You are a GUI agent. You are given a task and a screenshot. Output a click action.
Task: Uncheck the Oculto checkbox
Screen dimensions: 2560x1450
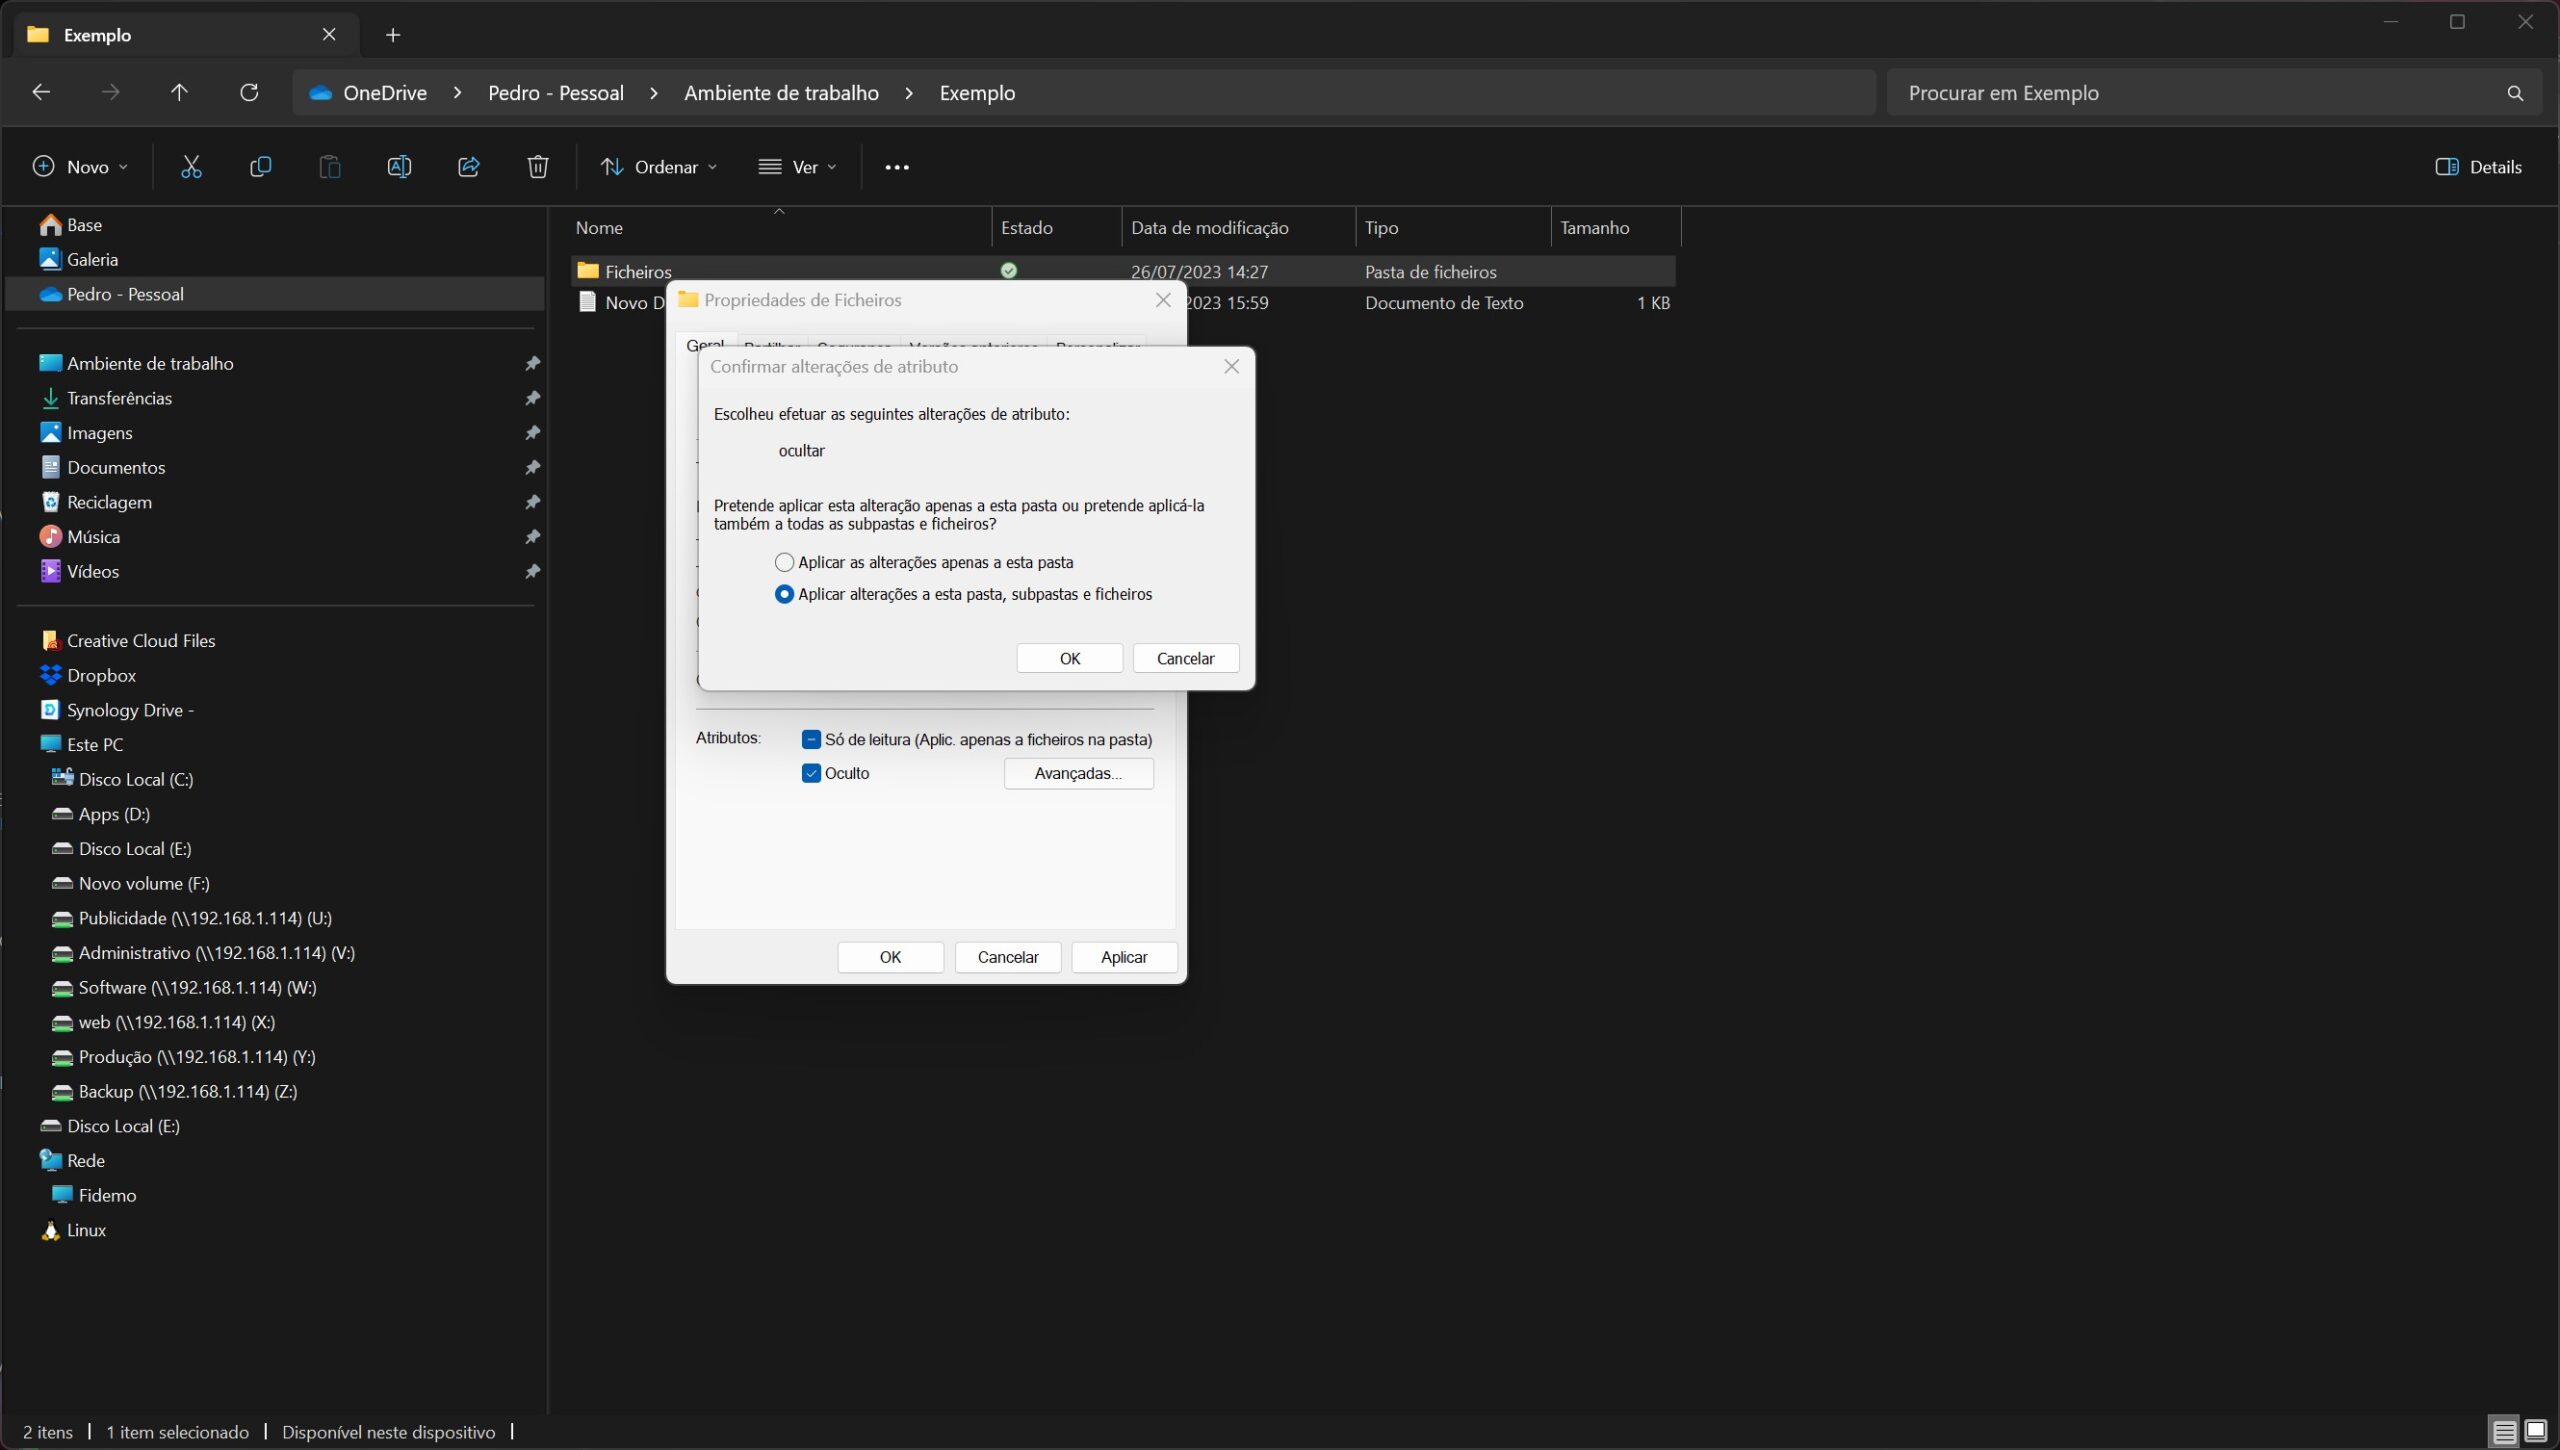(x=811, y=773)
